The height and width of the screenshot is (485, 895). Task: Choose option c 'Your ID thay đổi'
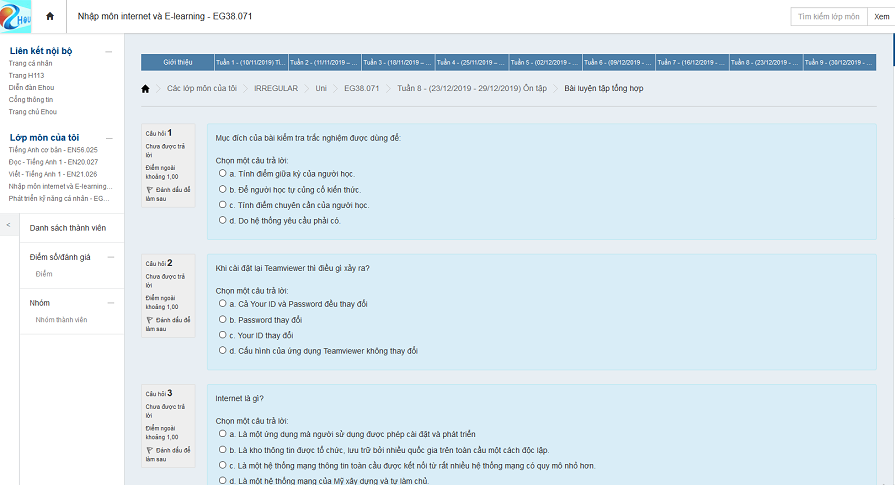[x=222, y=335]
